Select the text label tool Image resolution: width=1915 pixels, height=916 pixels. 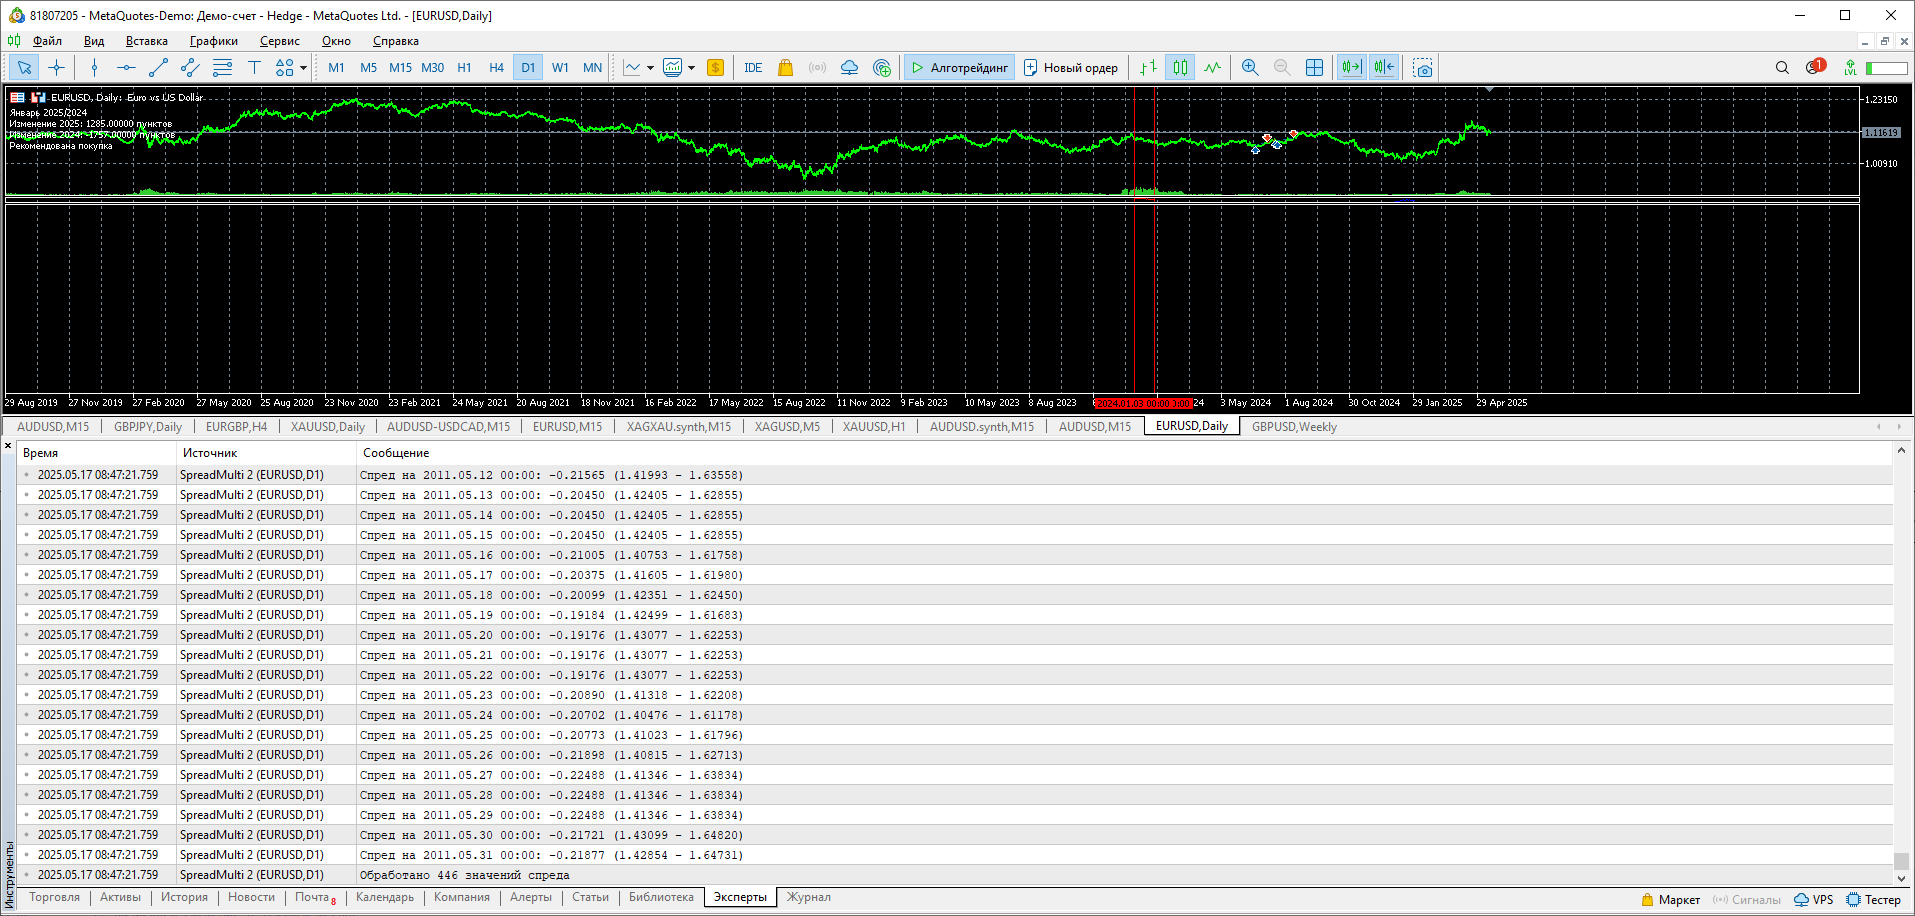pyautogui.click(x=254, y=68)
